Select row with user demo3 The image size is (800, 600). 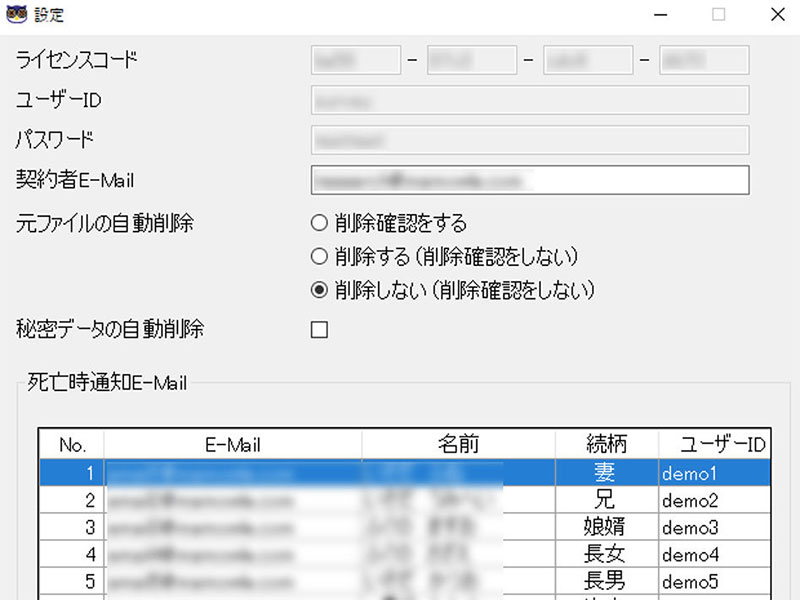pyautogui.click(x=405, y=527)
